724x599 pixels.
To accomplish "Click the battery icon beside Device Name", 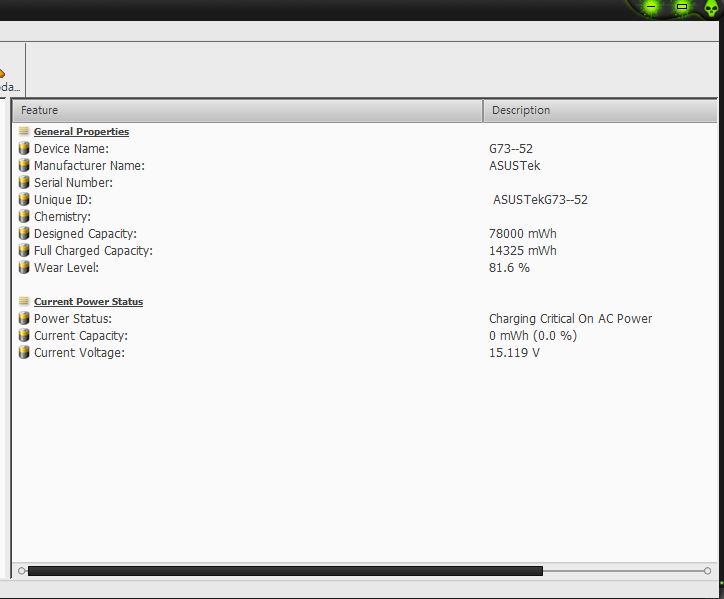I will [x=24, y=148].
